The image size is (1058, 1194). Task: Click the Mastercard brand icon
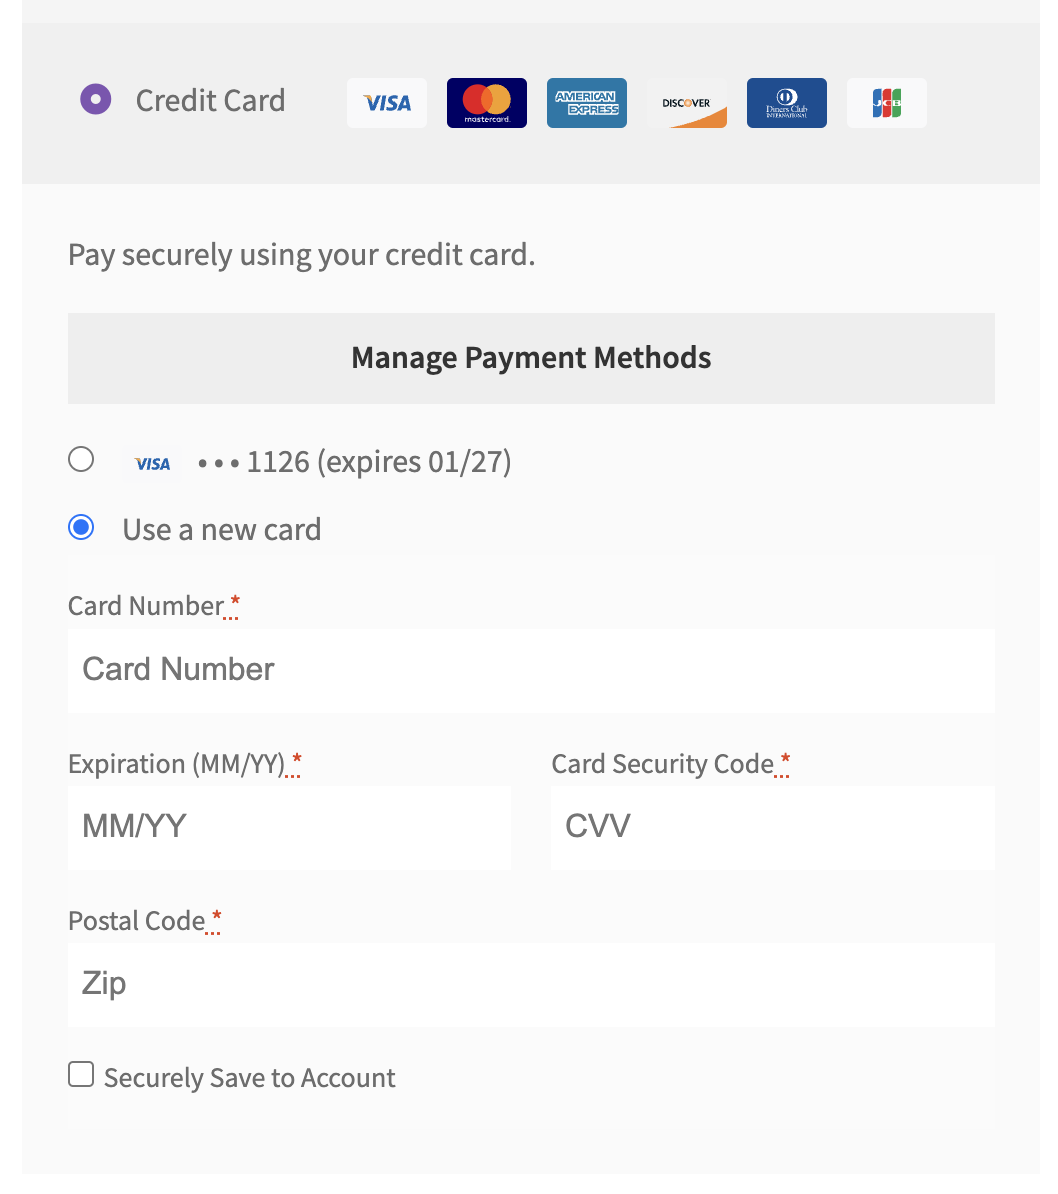point(486,103)
